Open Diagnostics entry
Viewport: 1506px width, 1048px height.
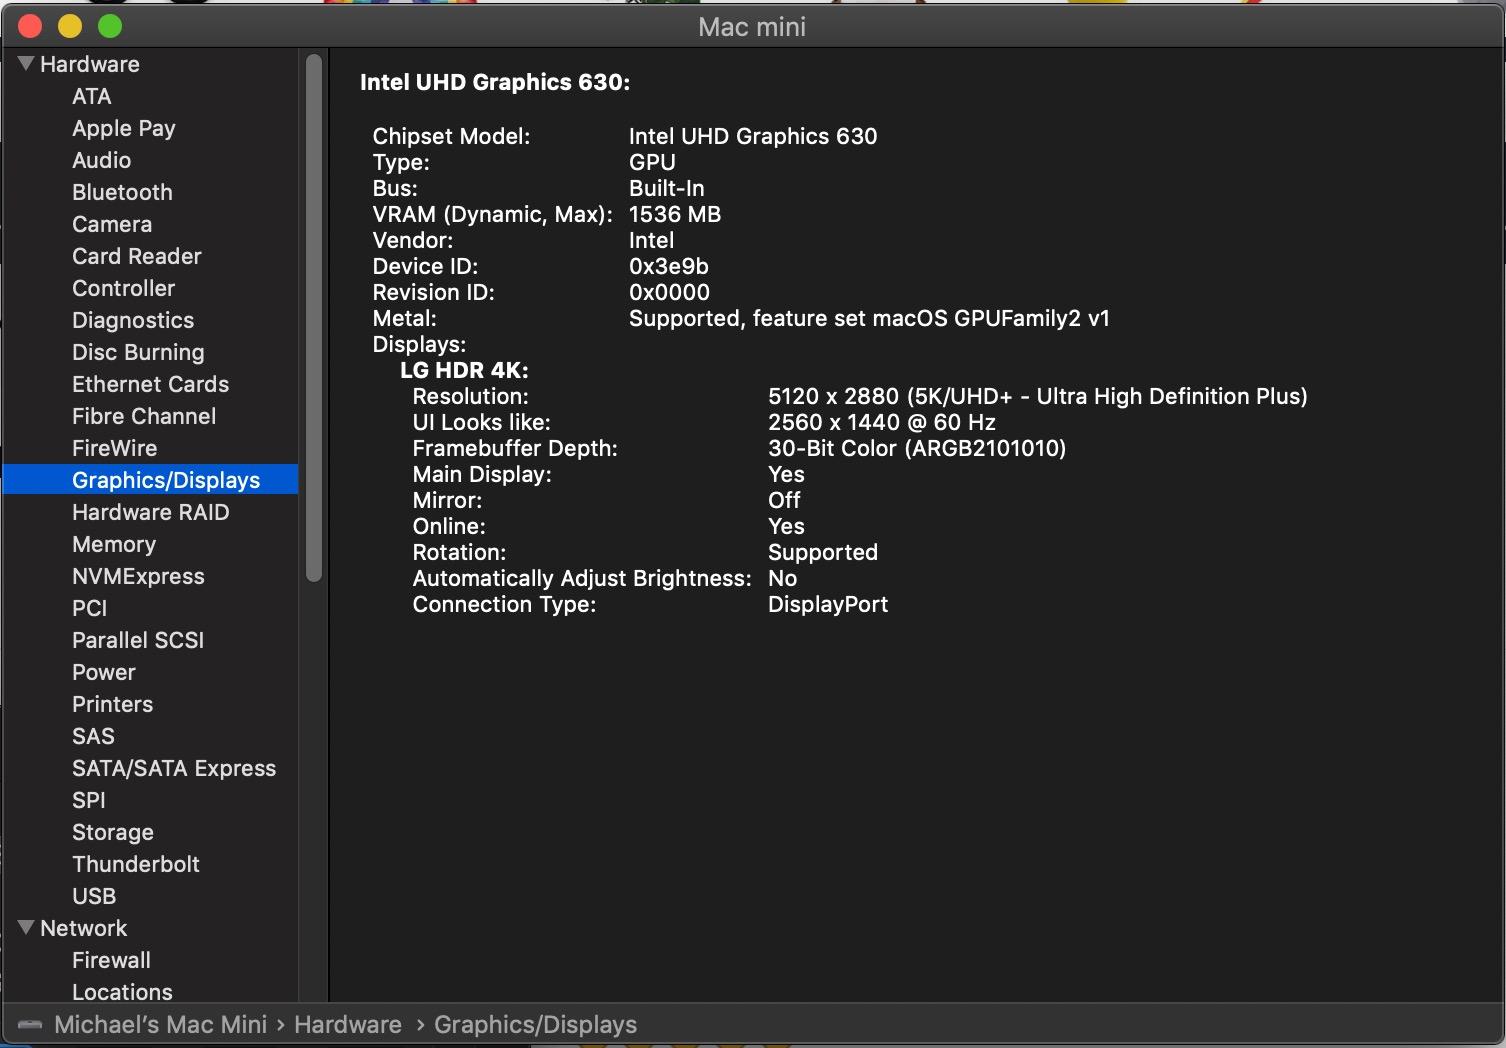(133, 320)
